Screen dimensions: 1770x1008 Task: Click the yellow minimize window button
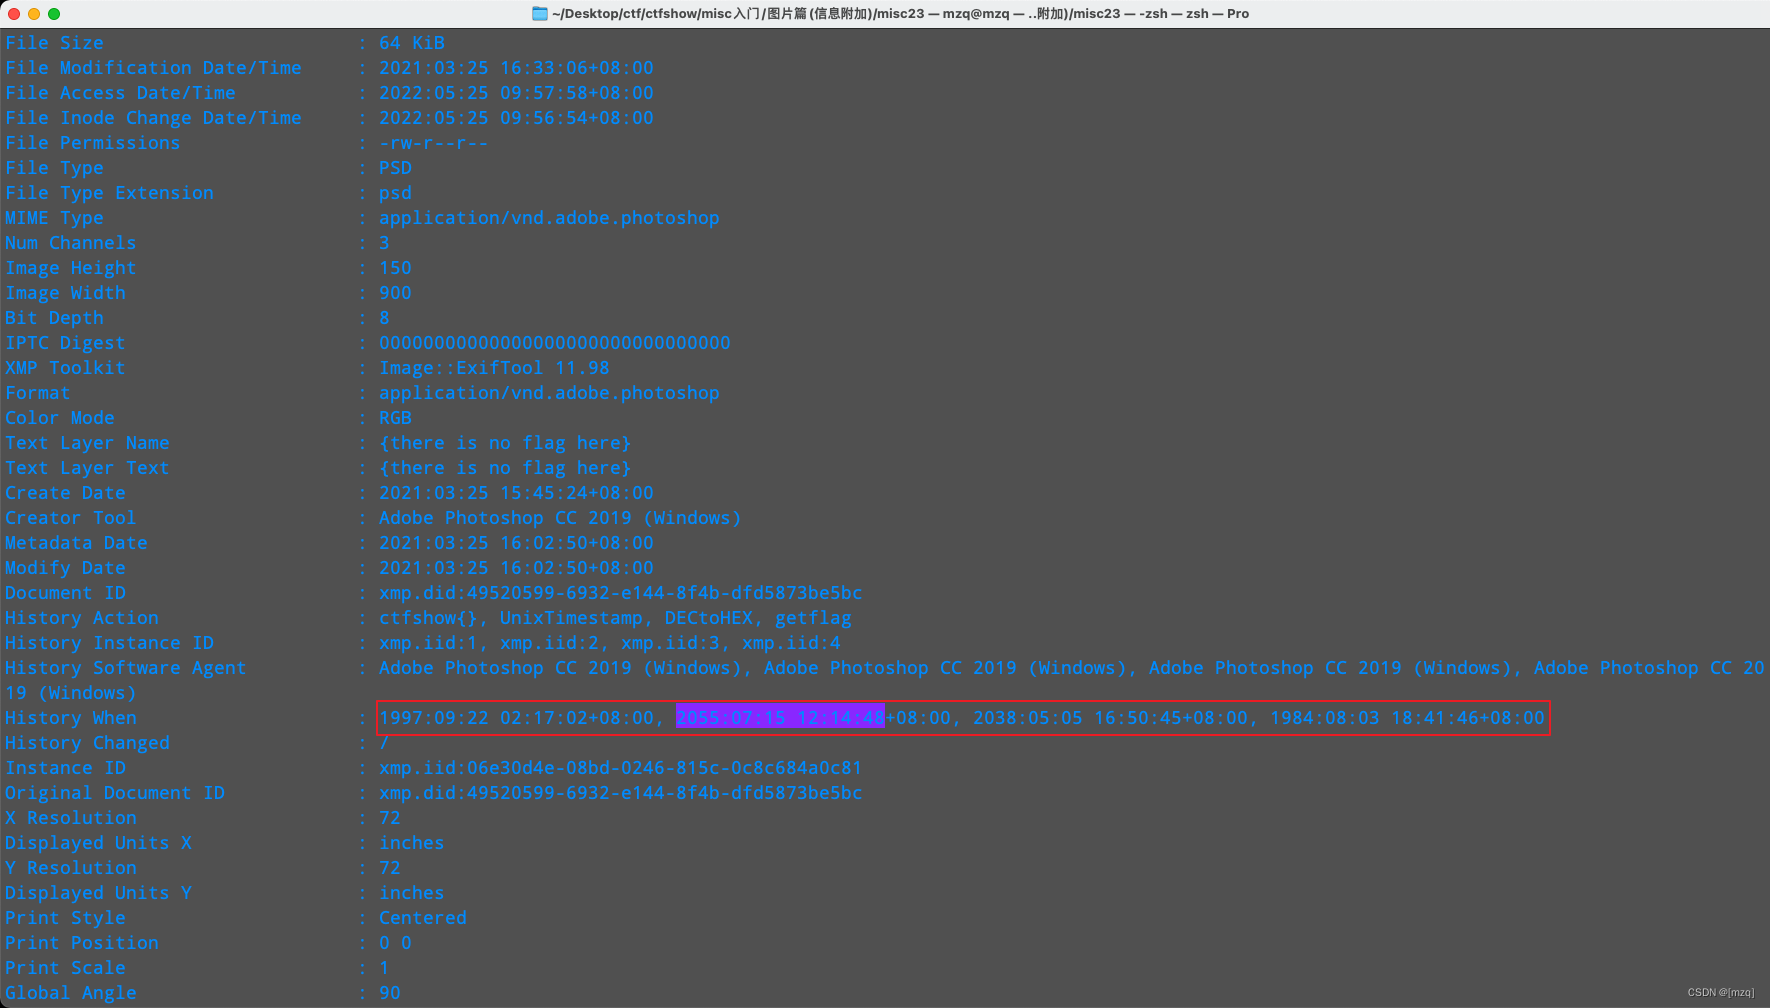coord(34,14)
